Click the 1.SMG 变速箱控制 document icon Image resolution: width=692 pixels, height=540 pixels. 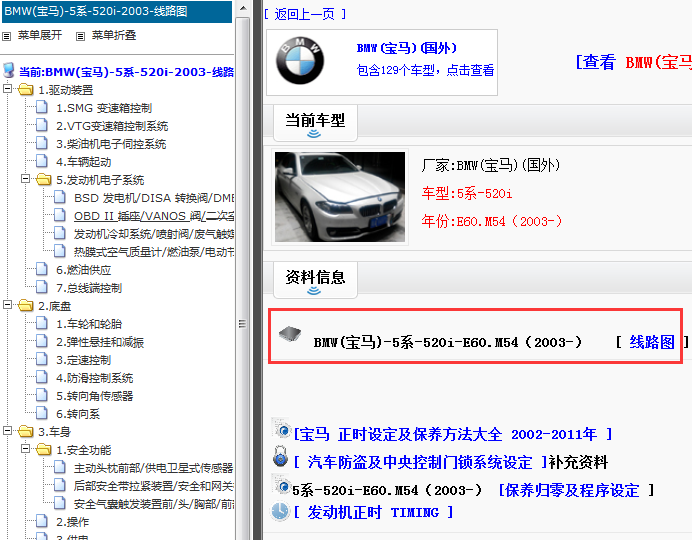42,107
